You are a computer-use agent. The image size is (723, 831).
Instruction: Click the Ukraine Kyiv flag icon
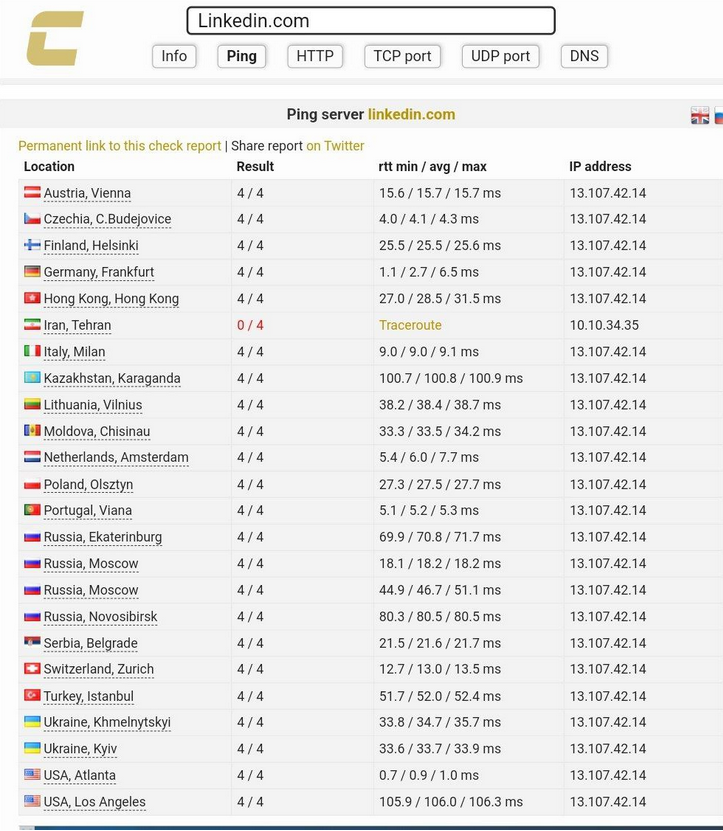[32, 747]
